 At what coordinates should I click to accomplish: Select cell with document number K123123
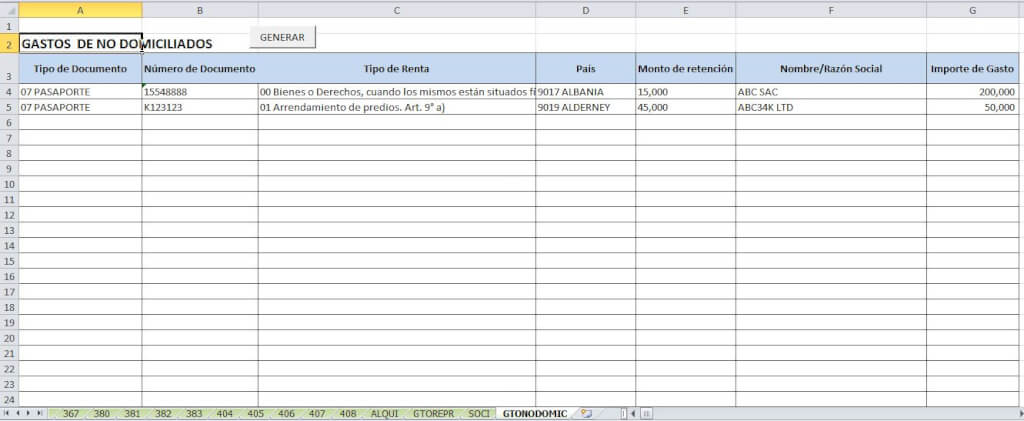tap(199, 107)
